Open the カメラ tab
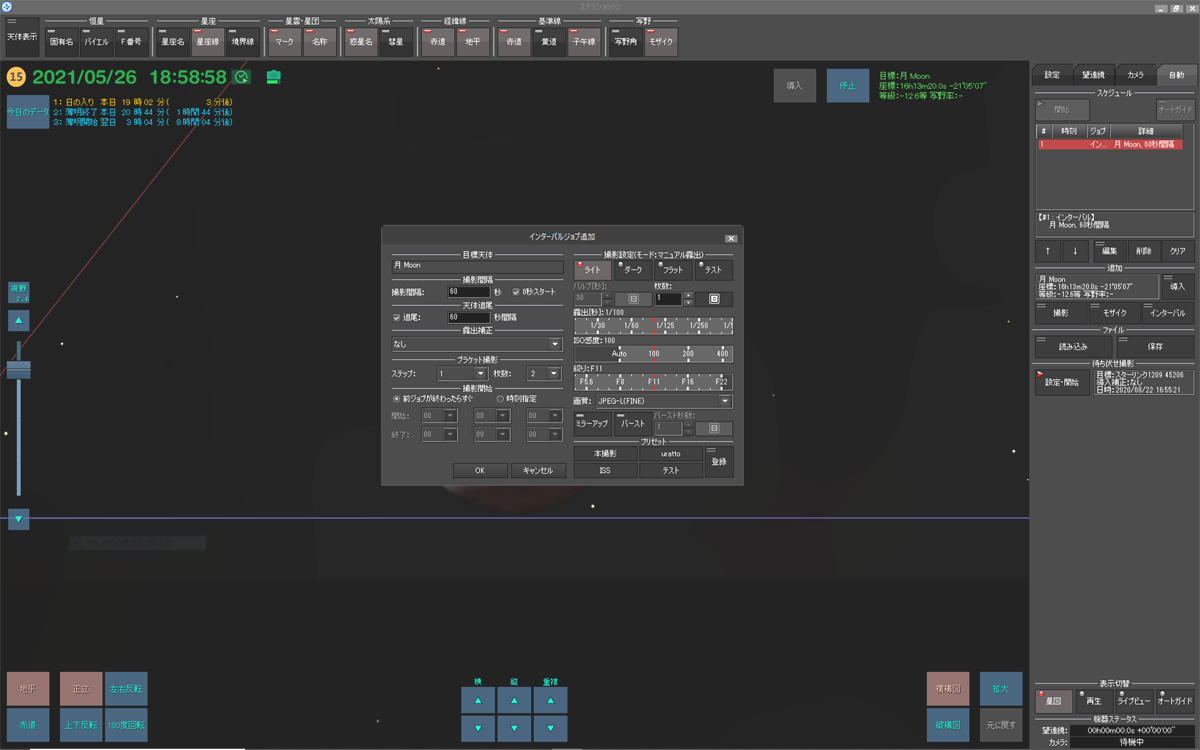The width and height of the screenshot is (1200, 750). (x=1135, y=75)
